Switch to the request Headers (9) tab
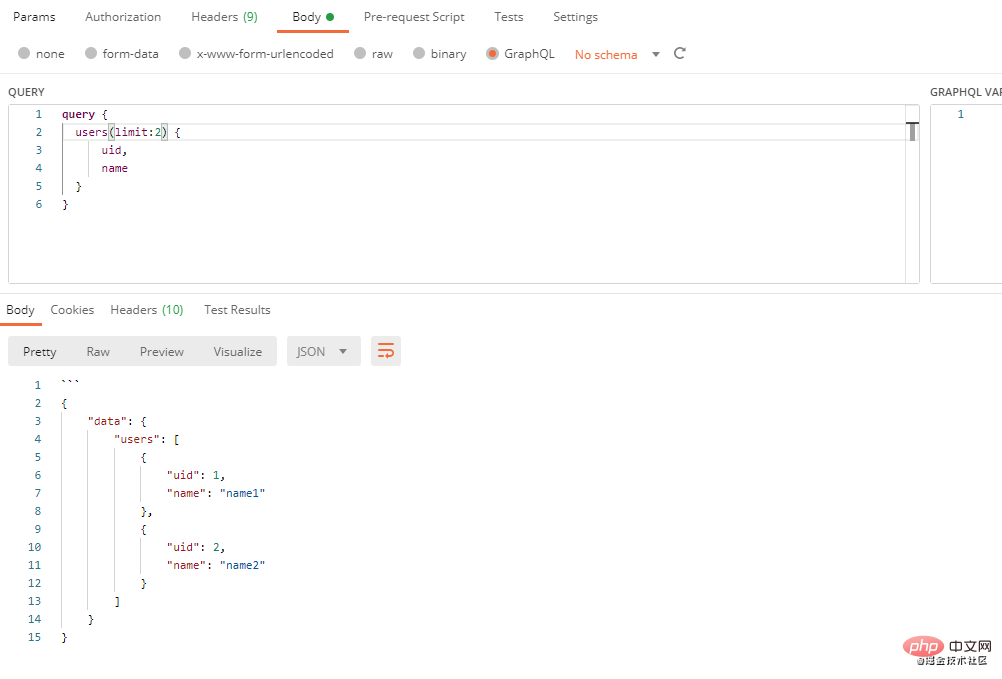Image resolution: width=1002 pixels, height=679 pixels. 224,17
